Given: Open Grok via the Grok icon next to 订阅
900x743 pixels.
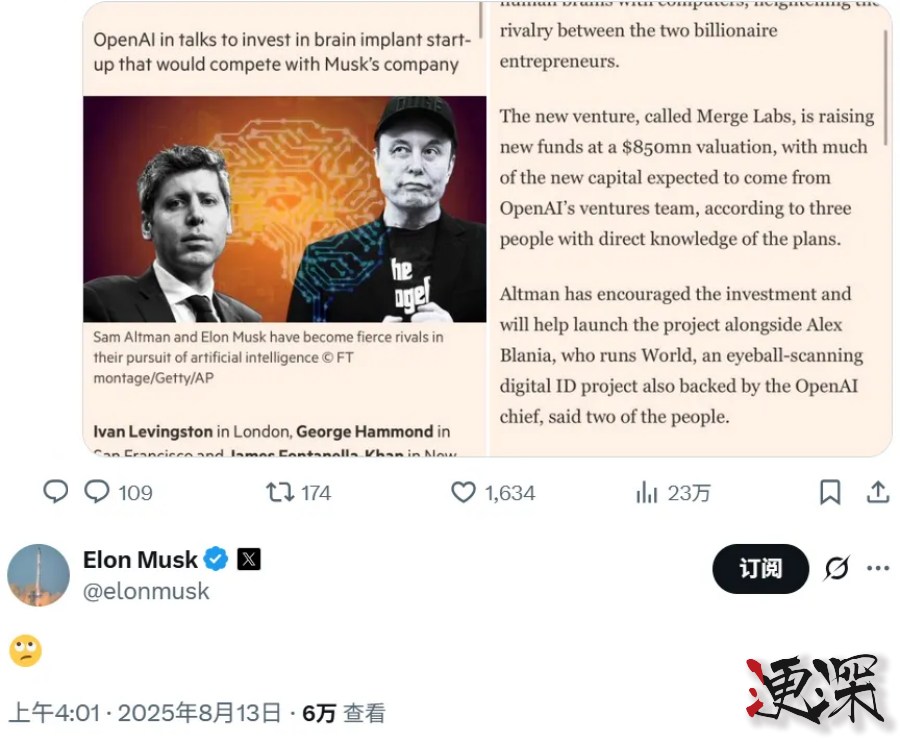Looking at the screenshot, I should 836,568.
